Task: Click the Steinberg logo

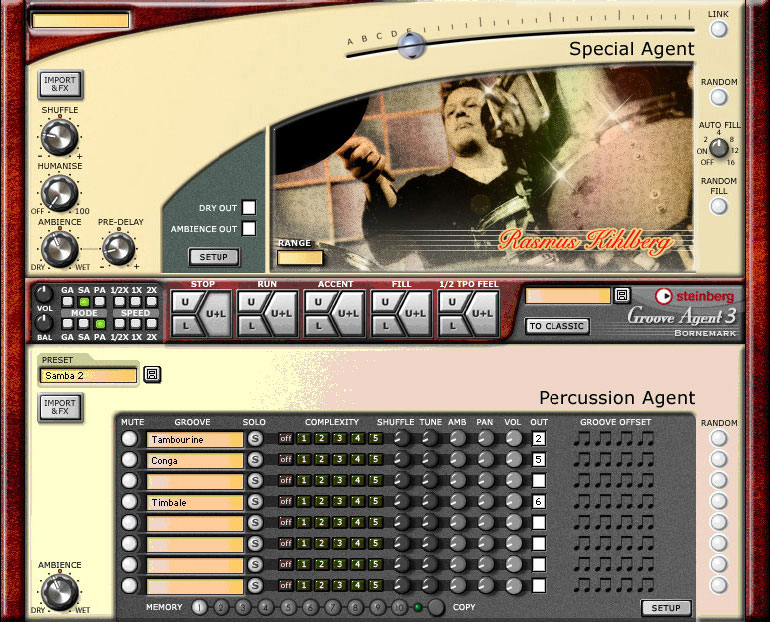Action: 695,296
